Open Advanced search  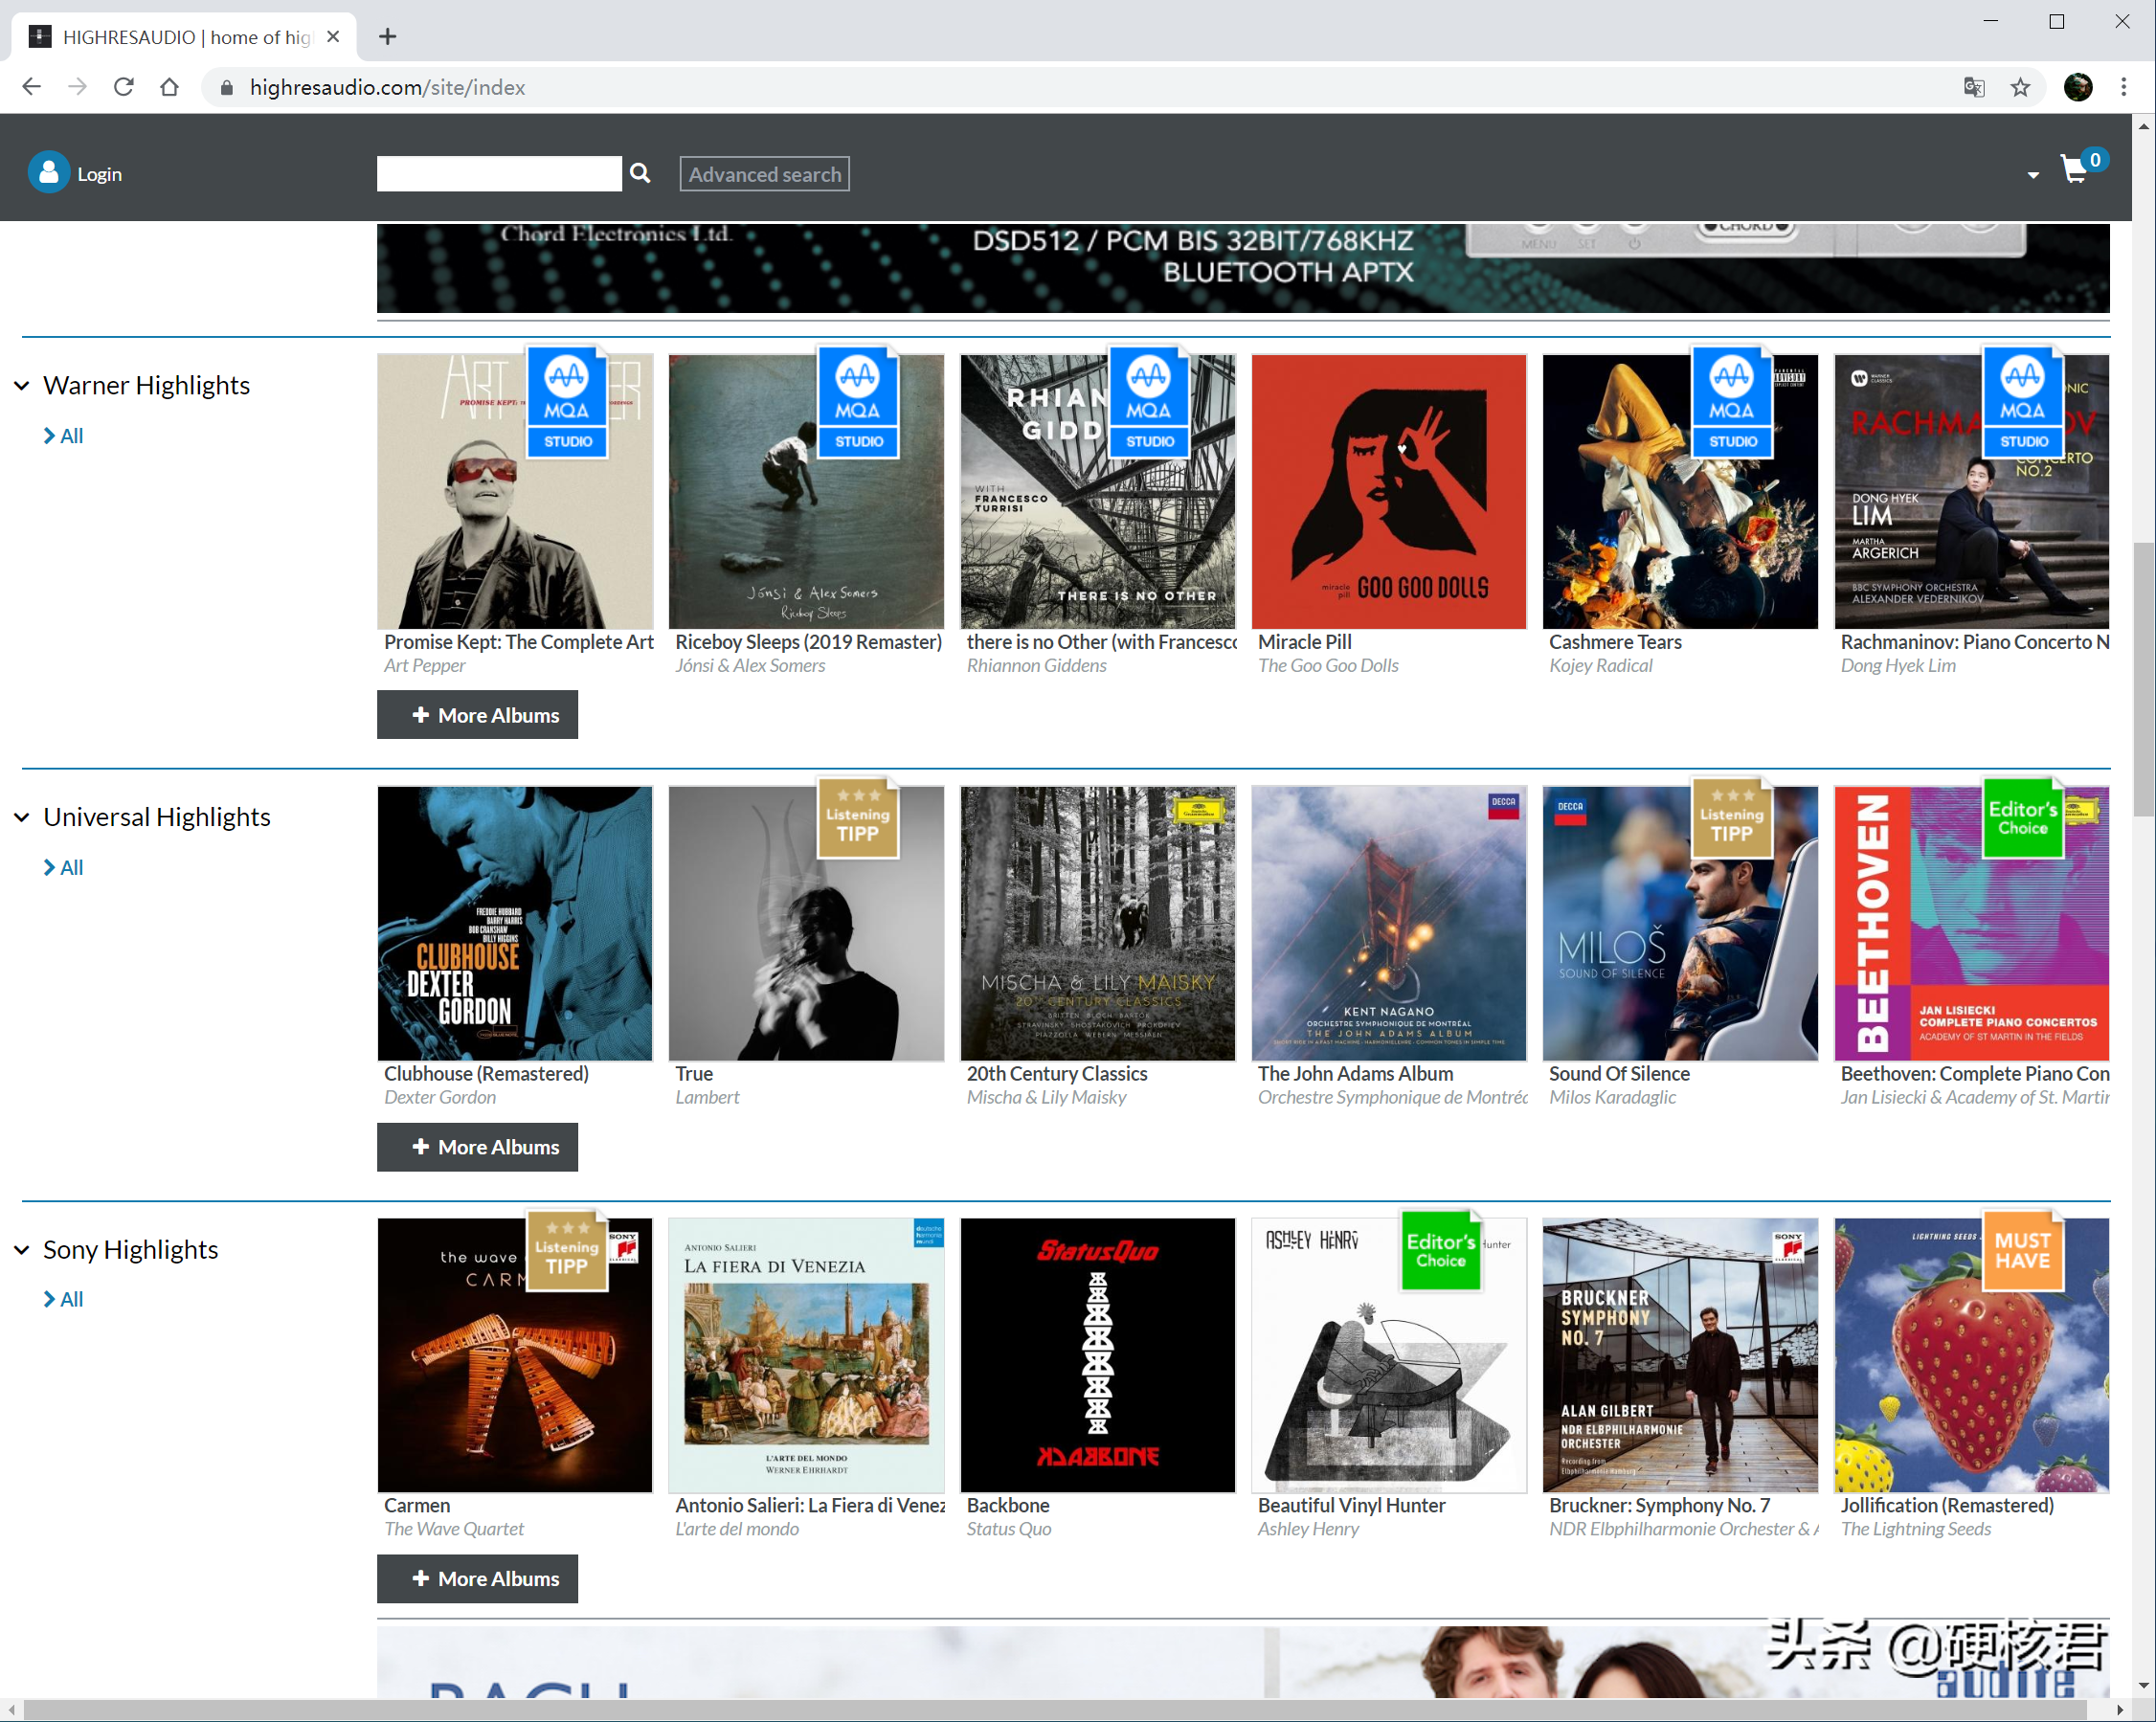click(765, 174)
